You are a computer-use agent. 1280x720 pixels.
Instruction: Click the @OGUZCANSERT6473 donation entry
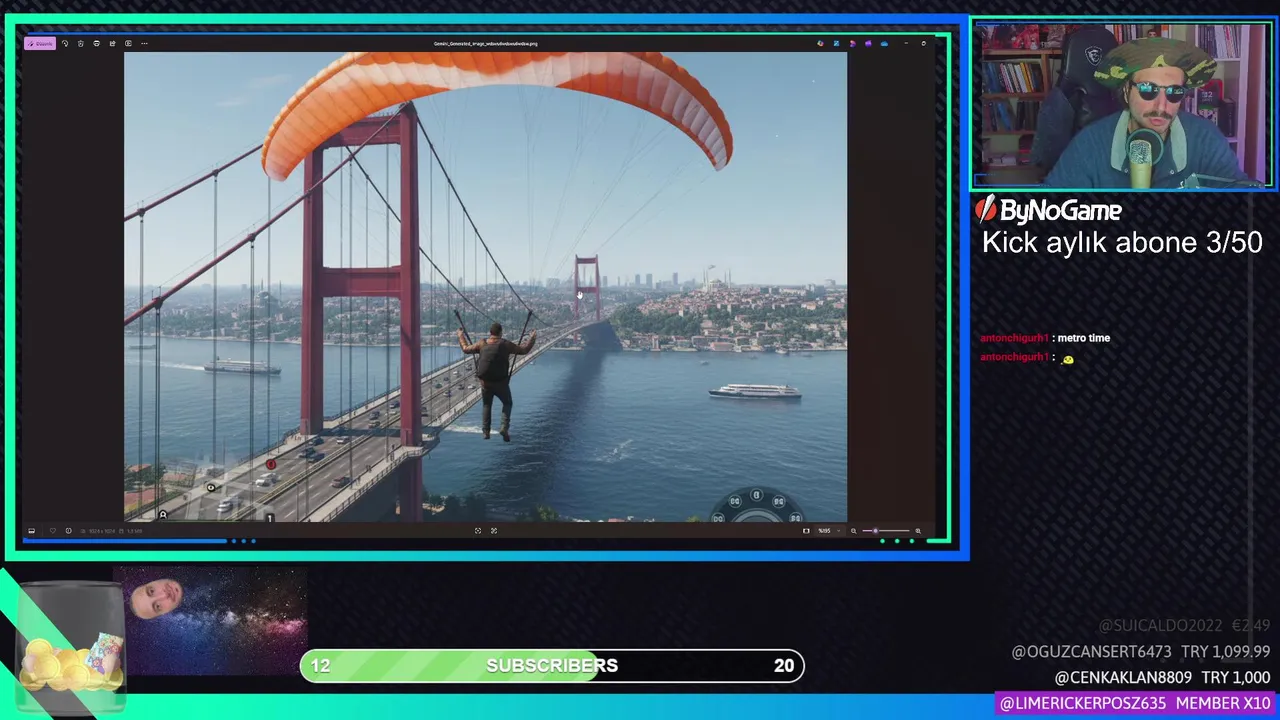point(1141,652)
